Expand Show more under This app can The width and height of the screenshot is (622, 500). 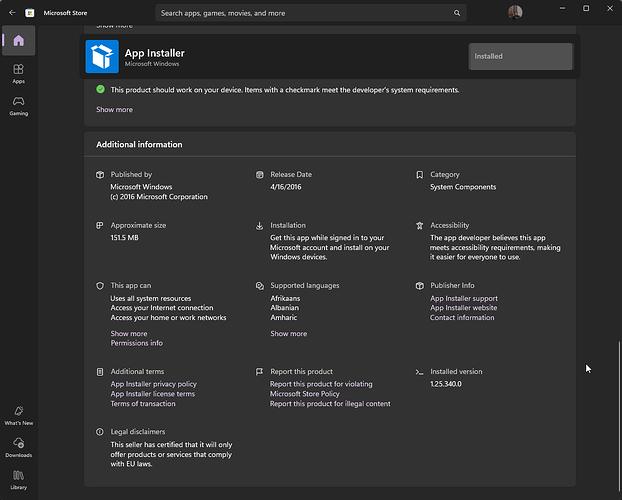pyautogui.click(x=129, y=334)
